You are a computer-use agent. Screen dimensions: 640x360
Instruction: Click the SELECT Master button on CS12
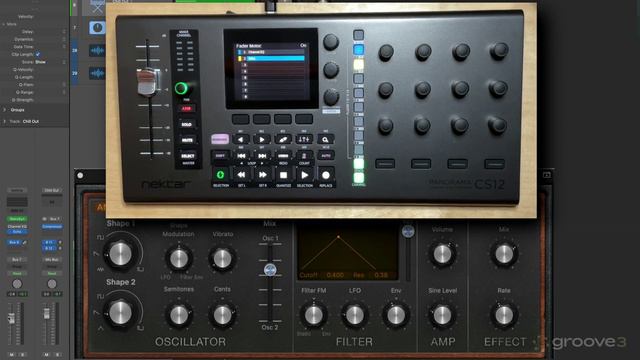coord(187,156)
